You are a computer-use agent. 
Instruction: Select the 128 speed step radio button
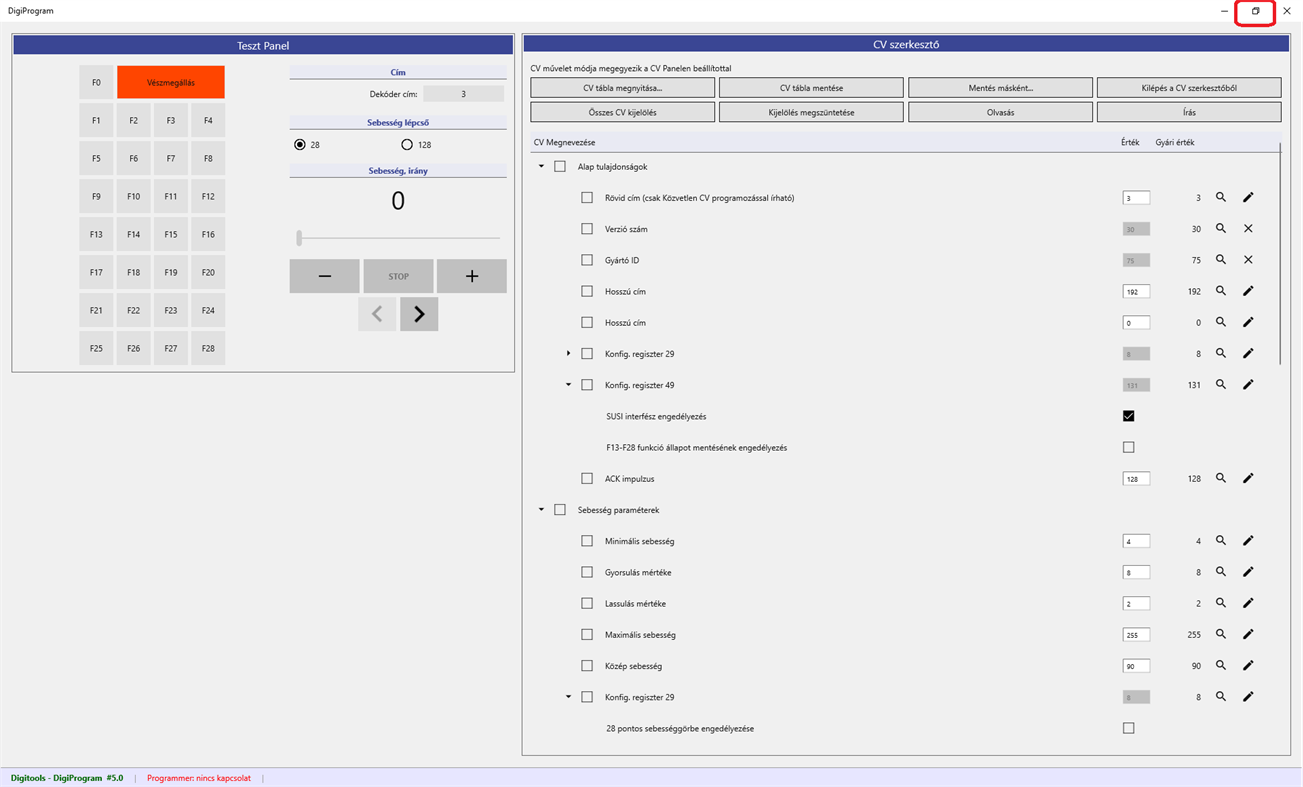click(407, 143)
